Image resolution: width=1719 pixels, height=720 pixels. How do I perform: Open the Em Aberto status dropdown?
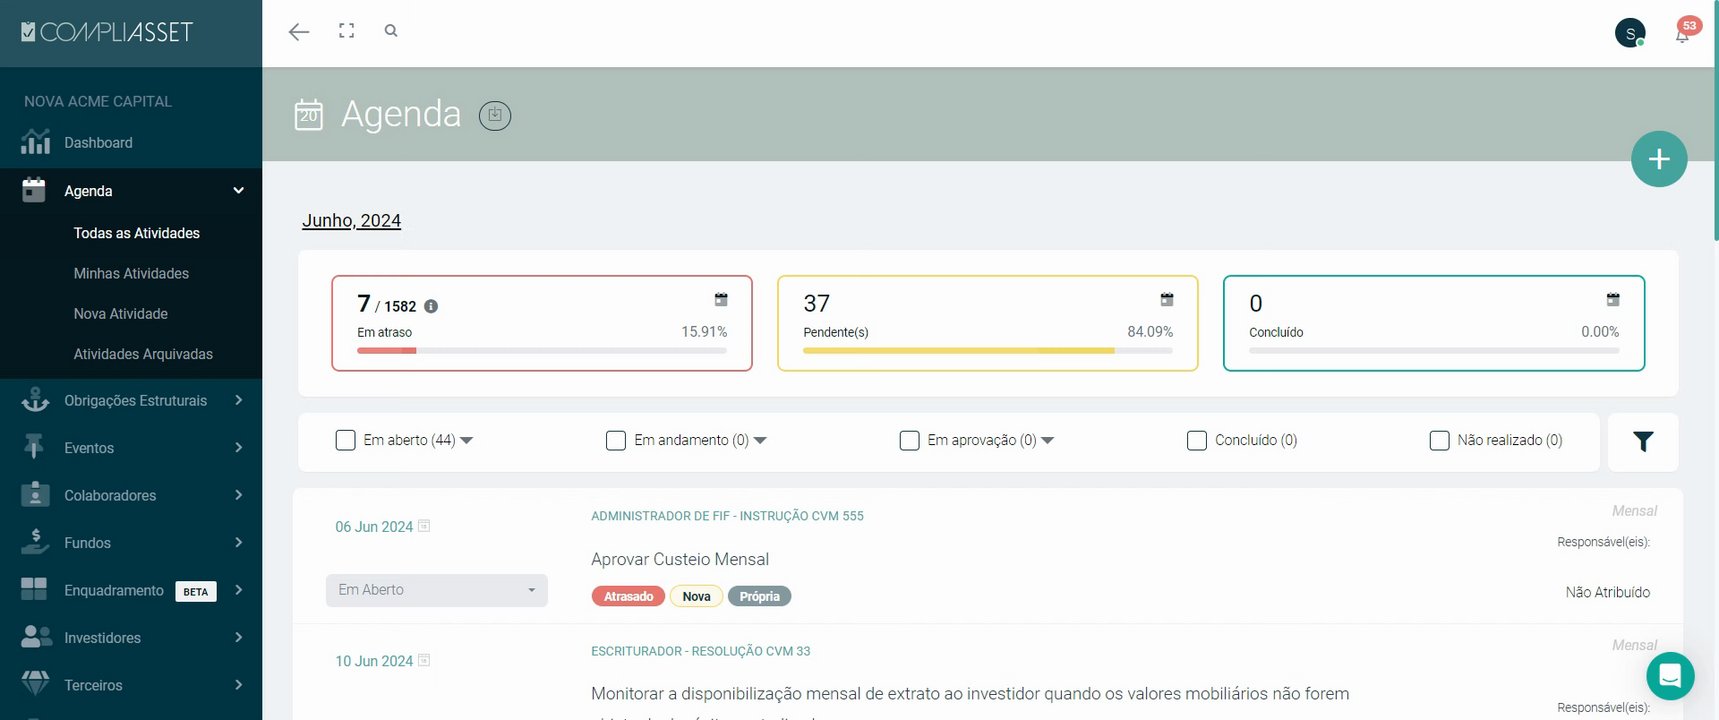pyautogui.click(x=437, y=590)
